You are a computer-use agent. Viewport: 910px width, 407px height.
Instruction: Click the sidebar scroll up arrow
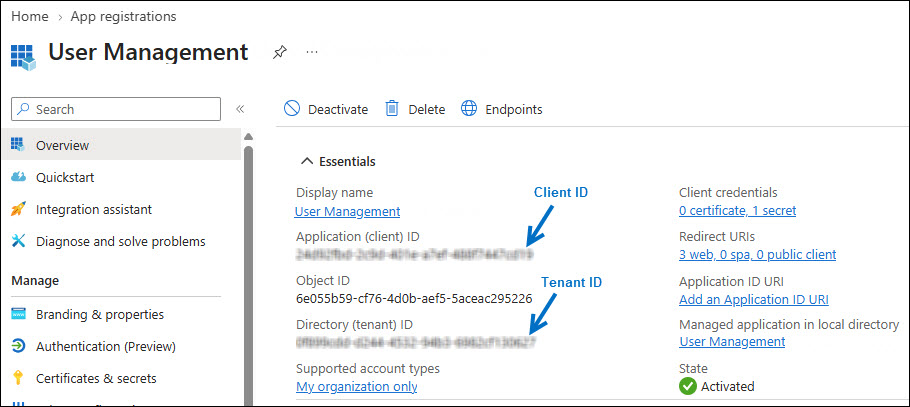click(x=248, y=137)
